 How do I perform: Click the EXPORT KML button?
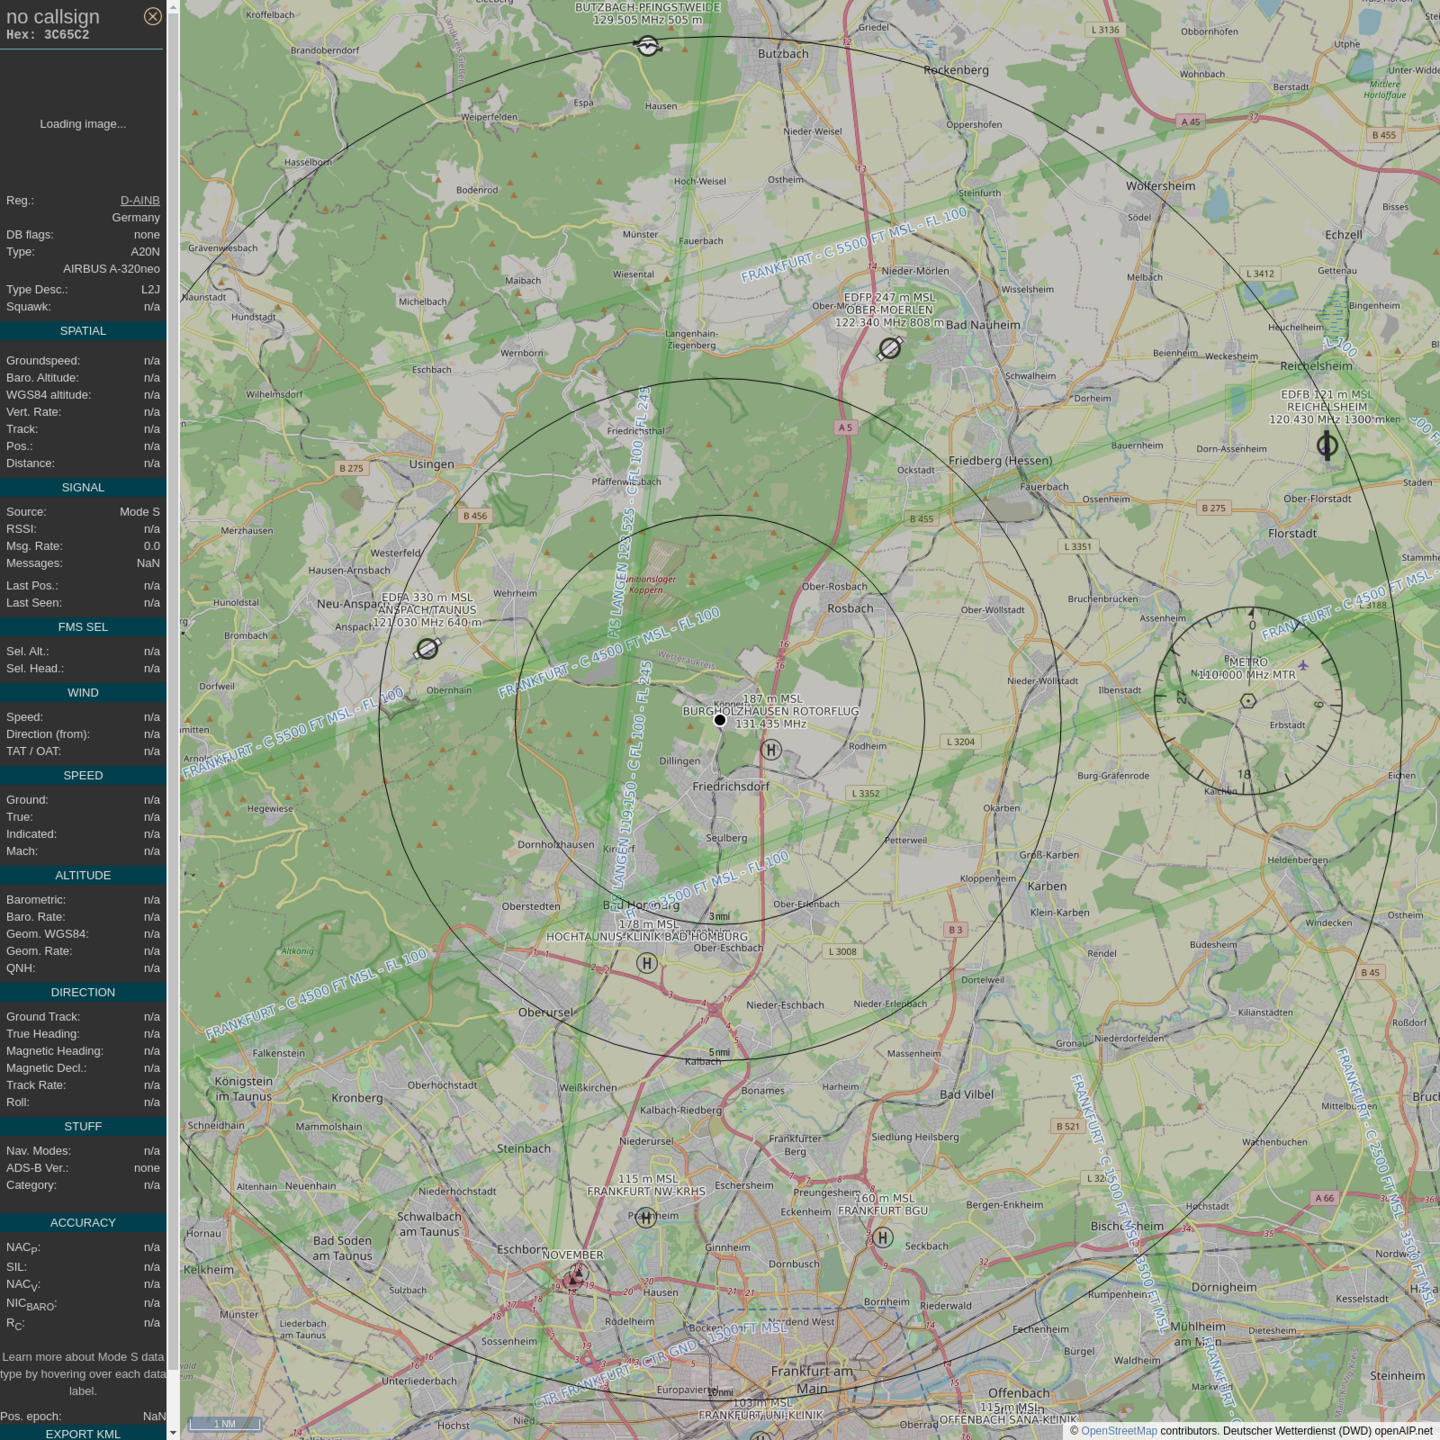[x=83, y=1433]
